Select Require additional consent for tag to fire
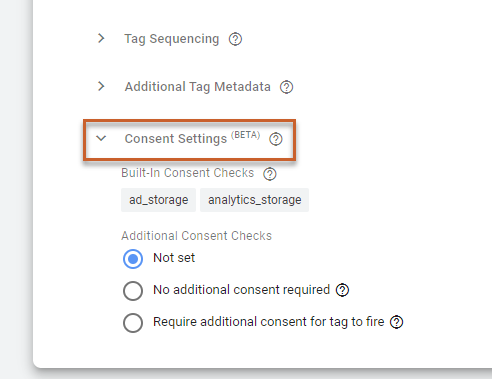The image size is (492, 379). pos(133,323)
